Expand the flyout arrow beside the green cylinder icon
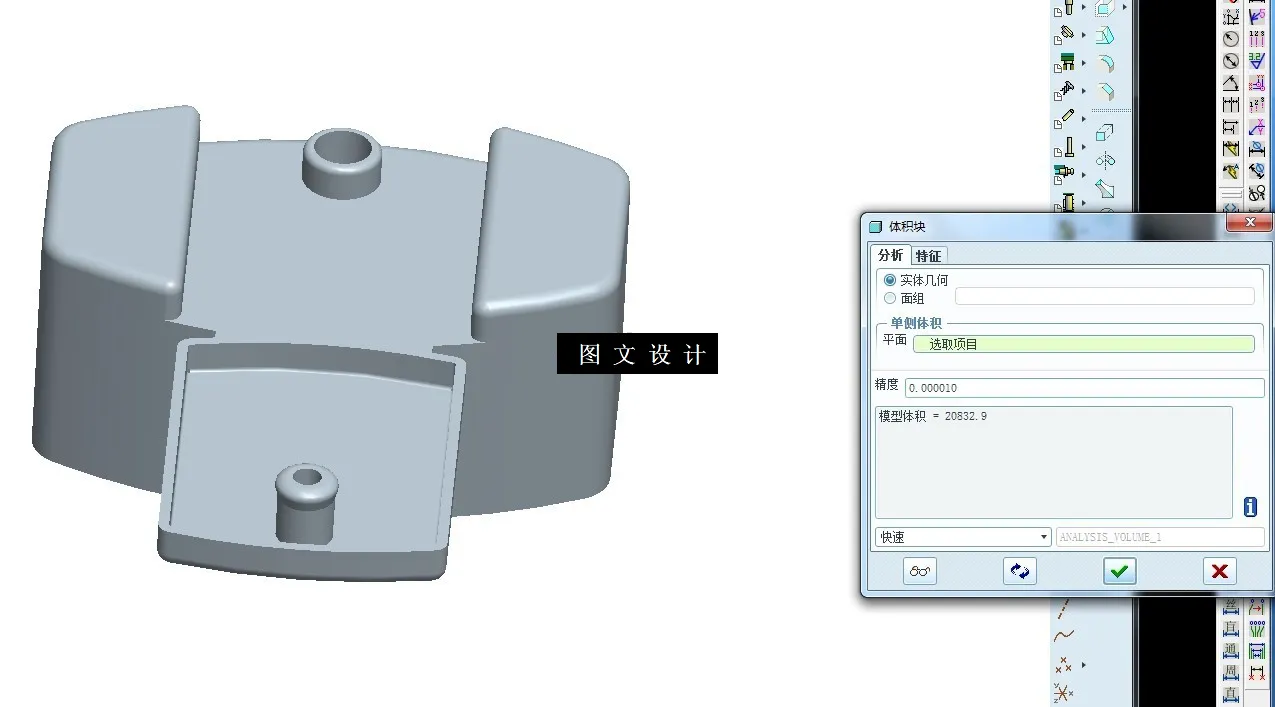This screenshot has height=707, width=1275. coord(1084,174)
